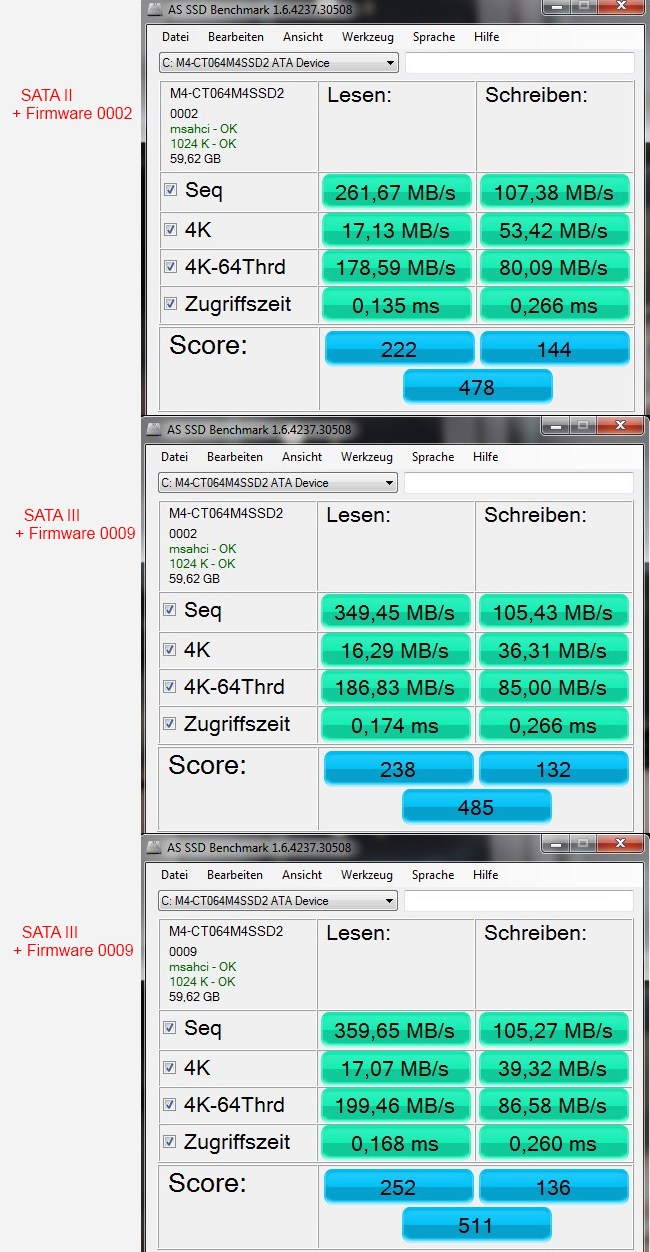The image size is (650, 1252).
Task: Open Hilfe menu in the 485-score window
Action: pyautogui.click(x=486, y=457)
